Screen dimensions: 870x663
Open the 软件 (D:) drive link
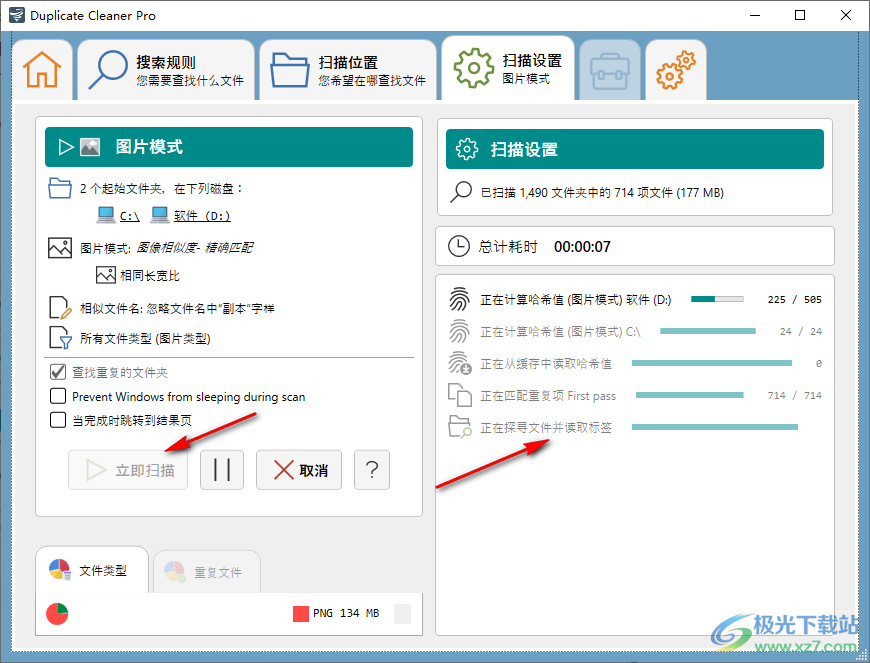(x=202, y=216)
